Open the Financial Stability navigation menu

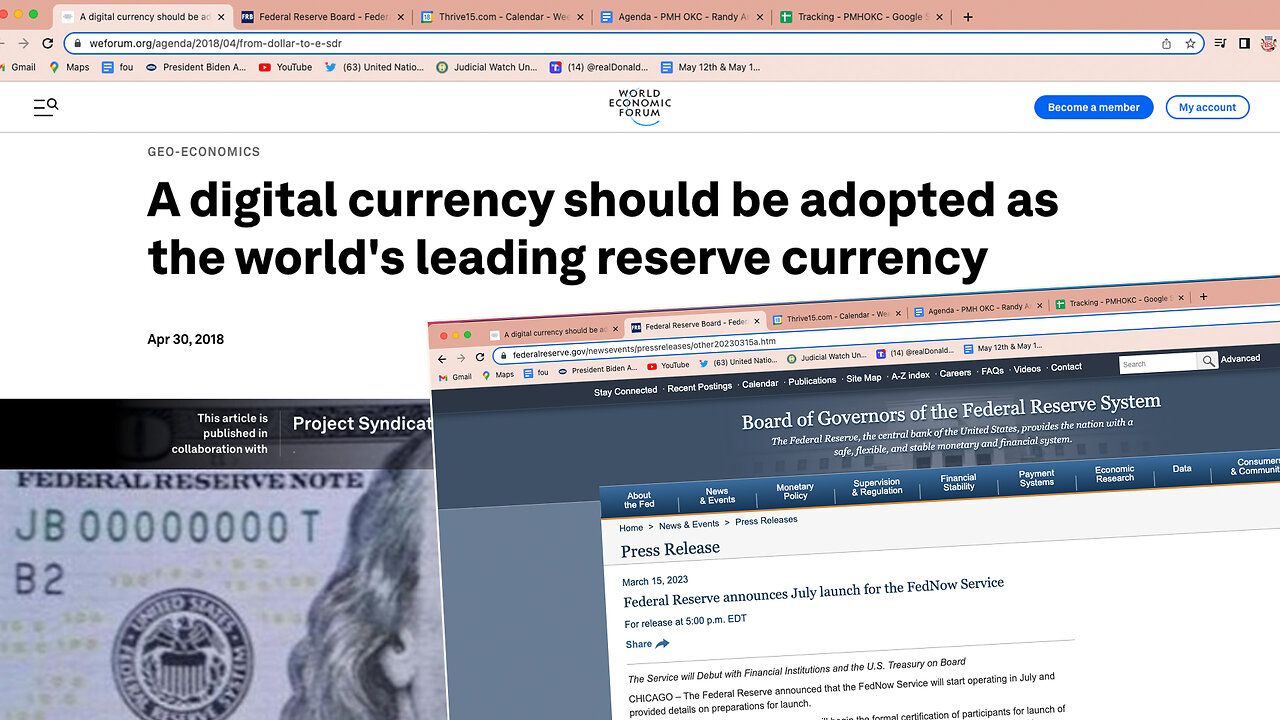958,483
